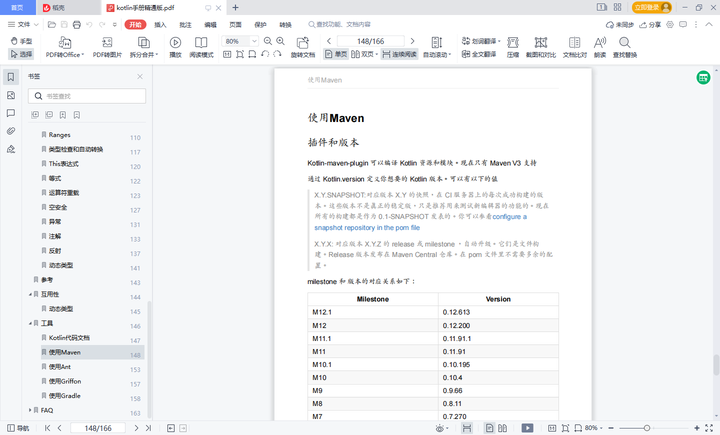Click 文档比对 document compare
Screen dimensions: 720x435
[x=575, y=47]
